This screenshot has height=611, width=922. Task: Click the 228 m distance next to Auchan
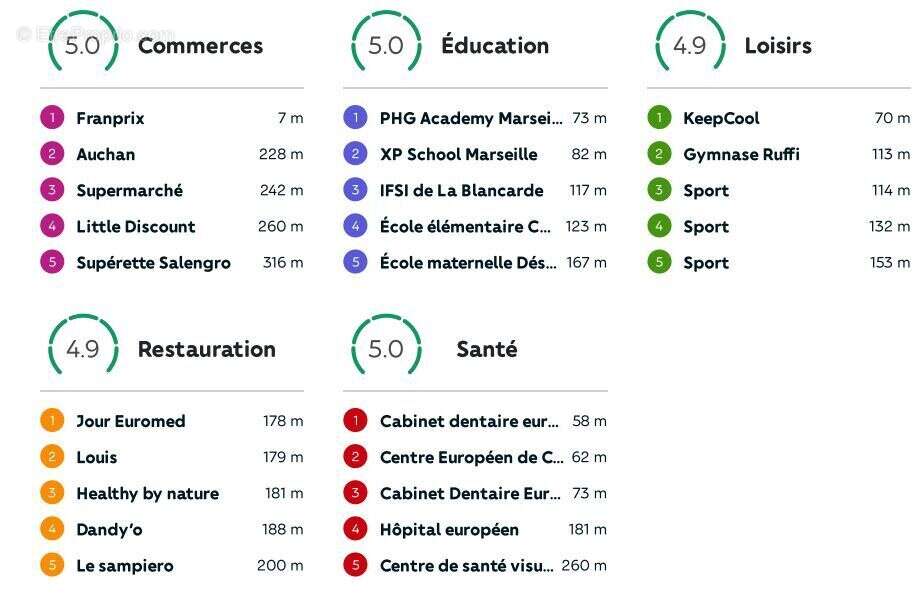(282, 154)
